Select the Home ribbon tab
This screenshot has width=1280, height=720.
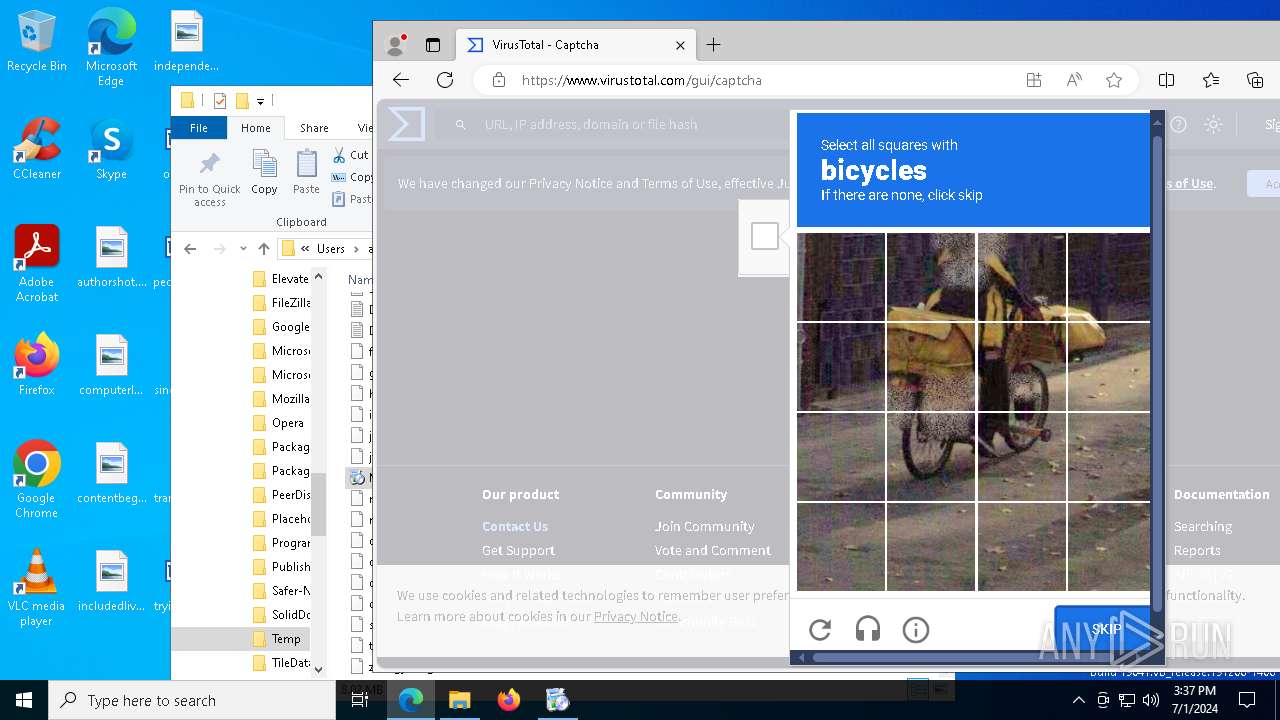tap(256, 128)
